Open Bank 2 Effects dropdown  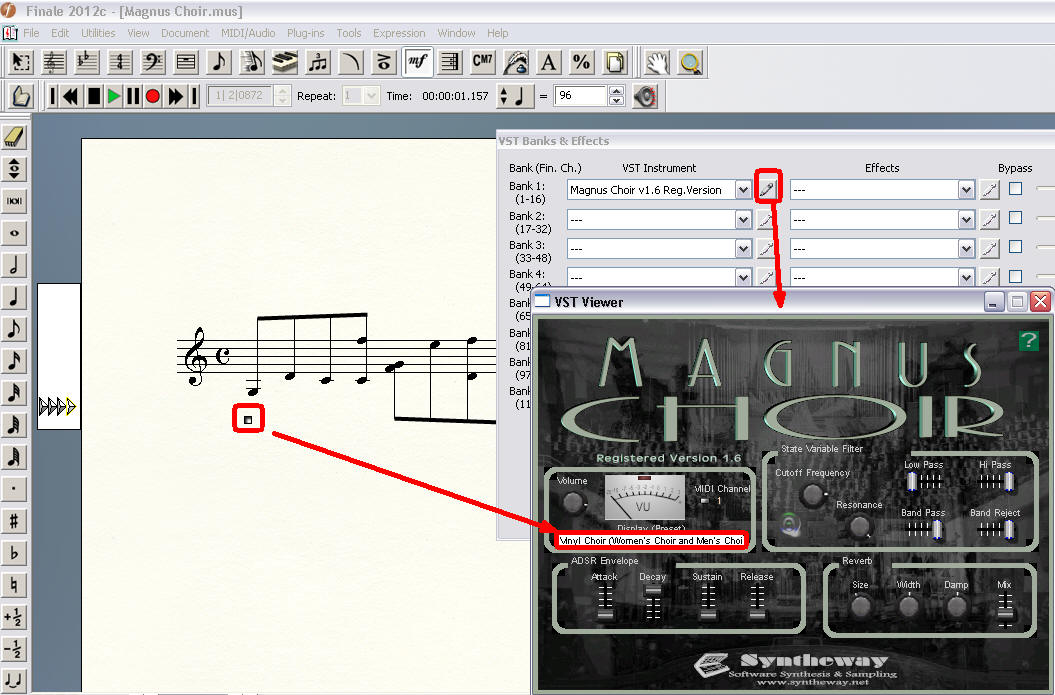[x=966, y=219]
